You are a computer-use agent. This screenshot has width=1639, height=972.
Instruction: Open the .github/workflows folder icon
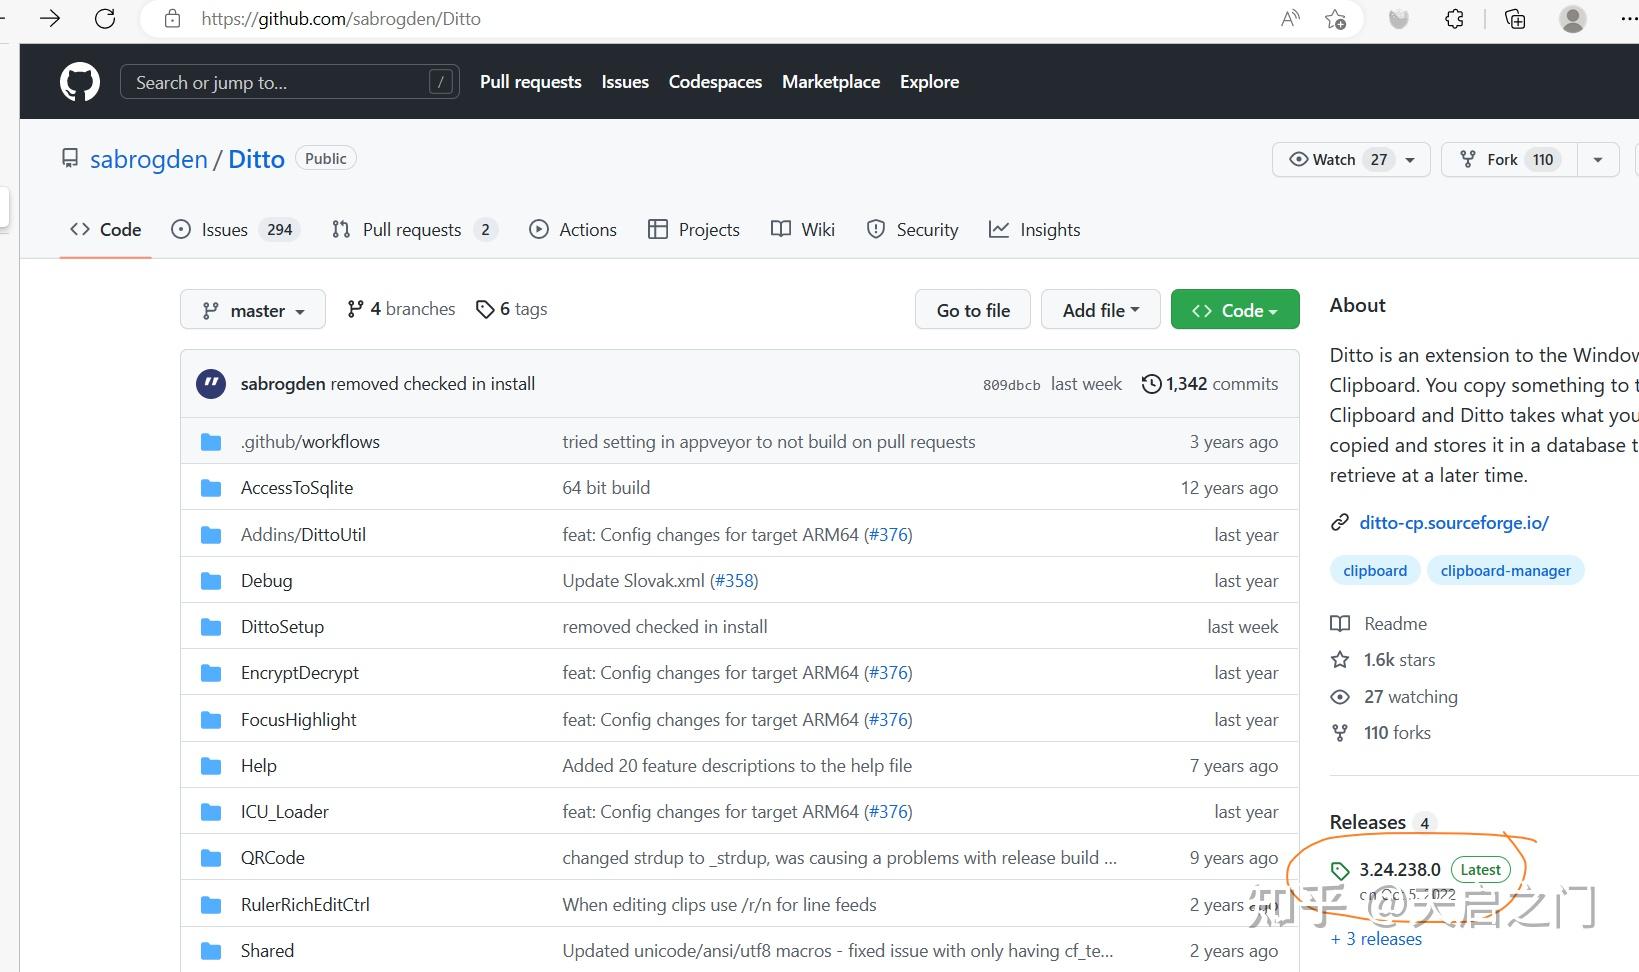point(211,442)
